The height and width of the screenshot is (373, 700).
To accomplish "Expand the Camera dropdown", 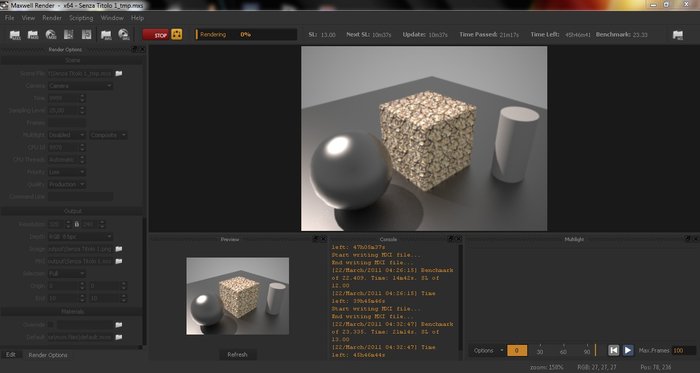I will (x=80, y=86).
